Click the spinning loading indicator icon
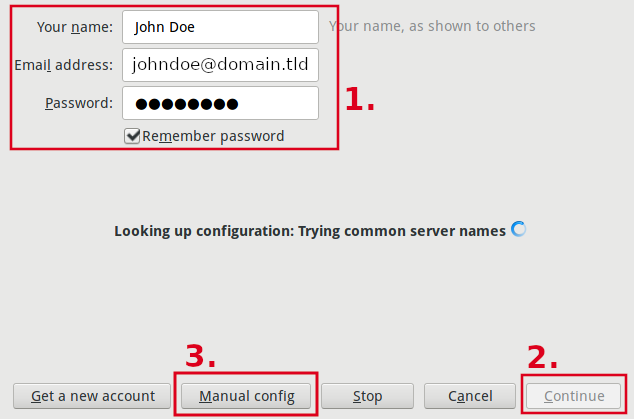The width and height of the screenshot is (634, 419). point(518,229)
